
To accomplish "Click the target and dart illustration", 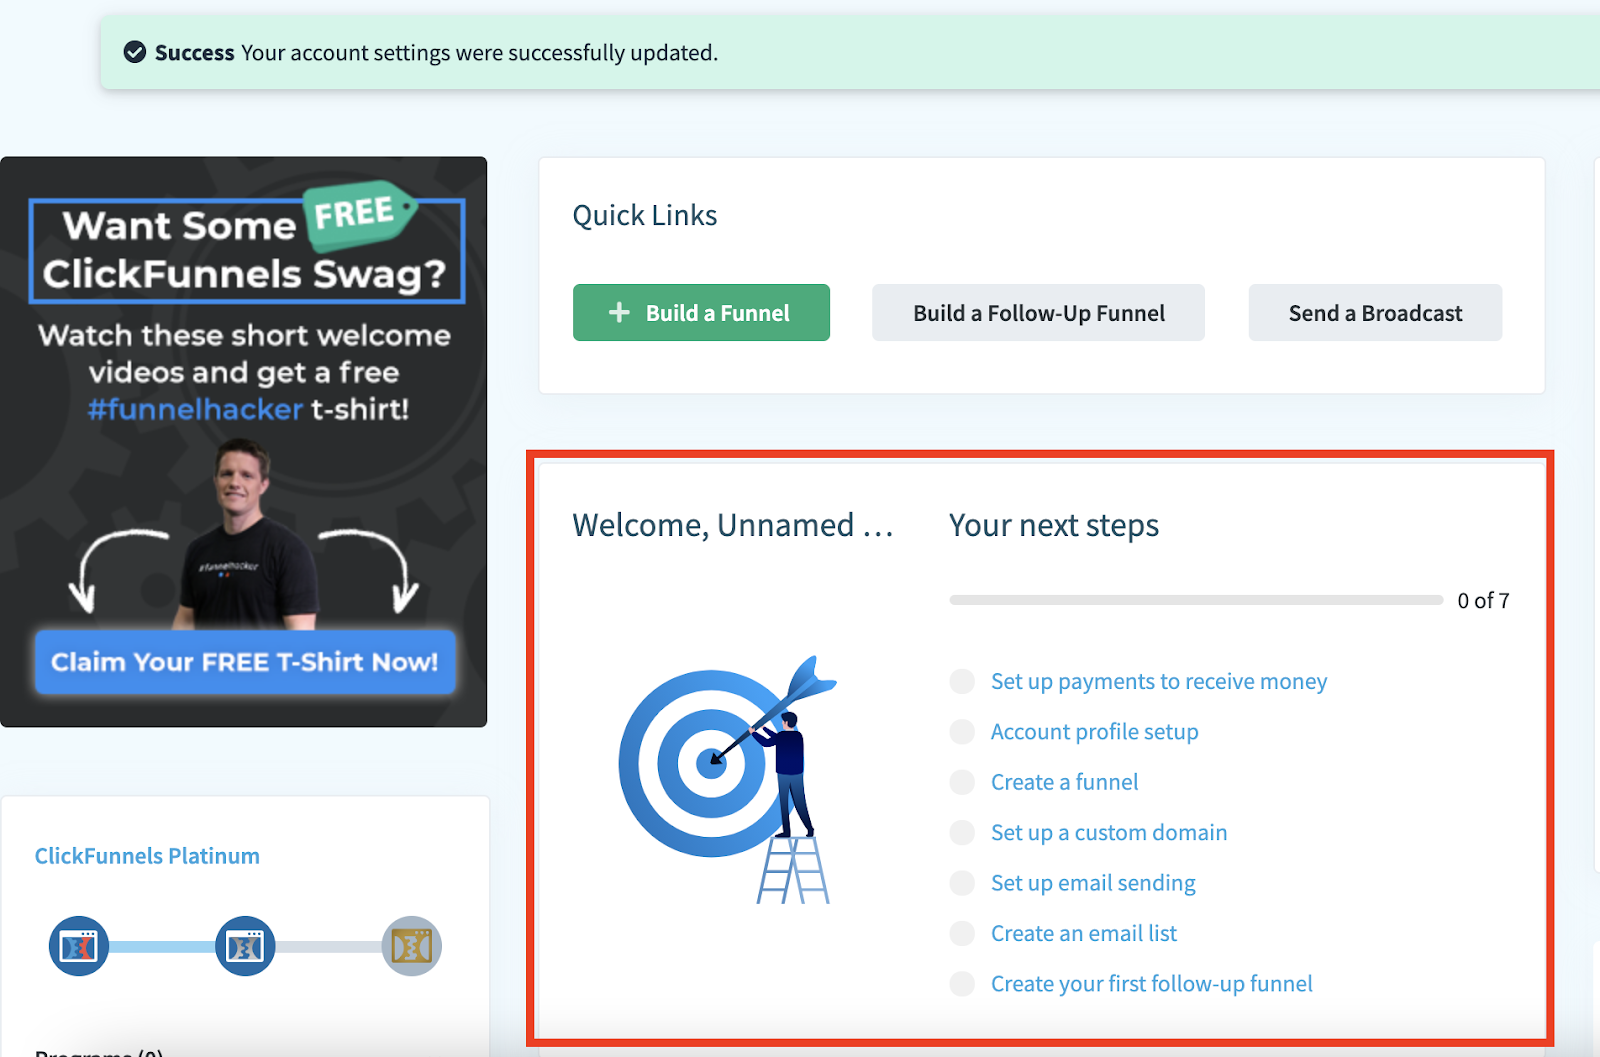I will click(x=728, y=780).
